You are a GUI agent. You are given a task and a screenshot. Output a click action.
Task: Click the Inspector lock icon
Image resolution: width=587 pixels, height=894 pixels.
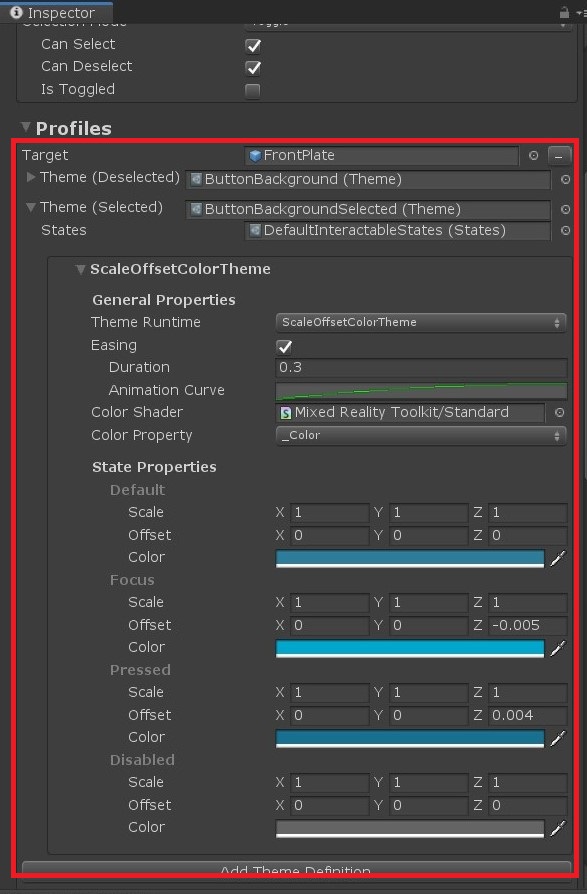click(564, 12)
